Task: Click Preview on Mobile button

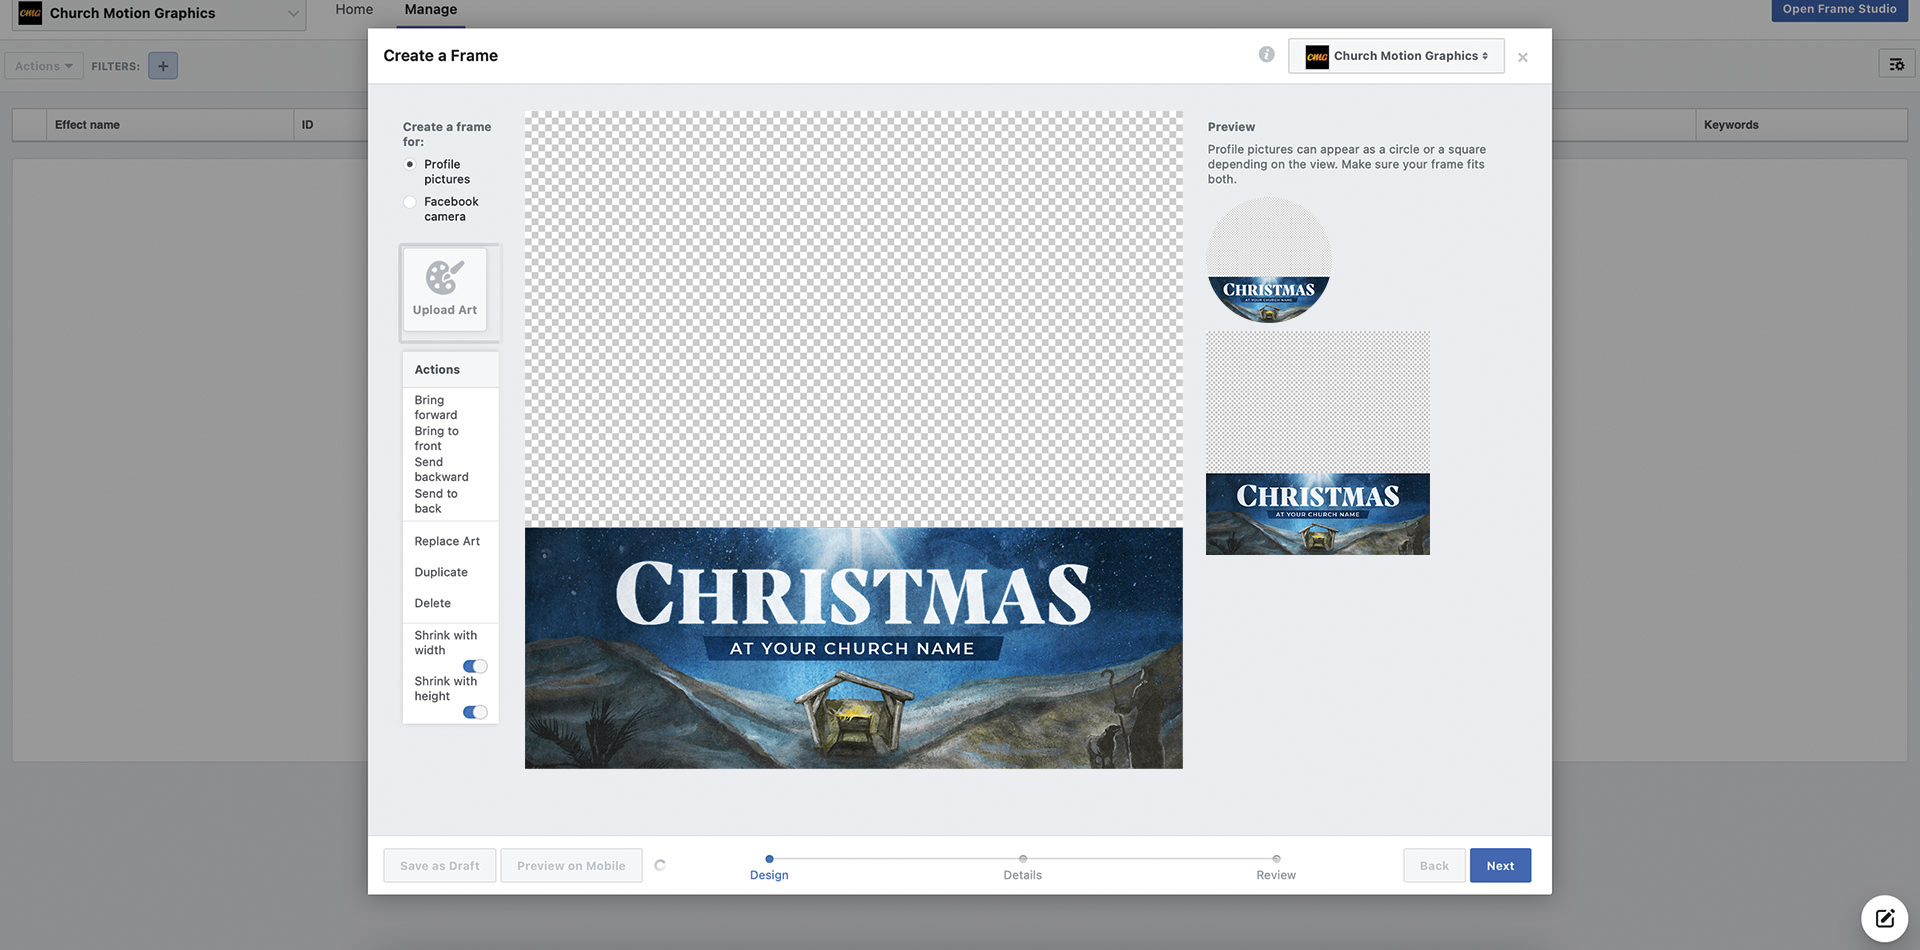Action: click(x=571, y=866)
